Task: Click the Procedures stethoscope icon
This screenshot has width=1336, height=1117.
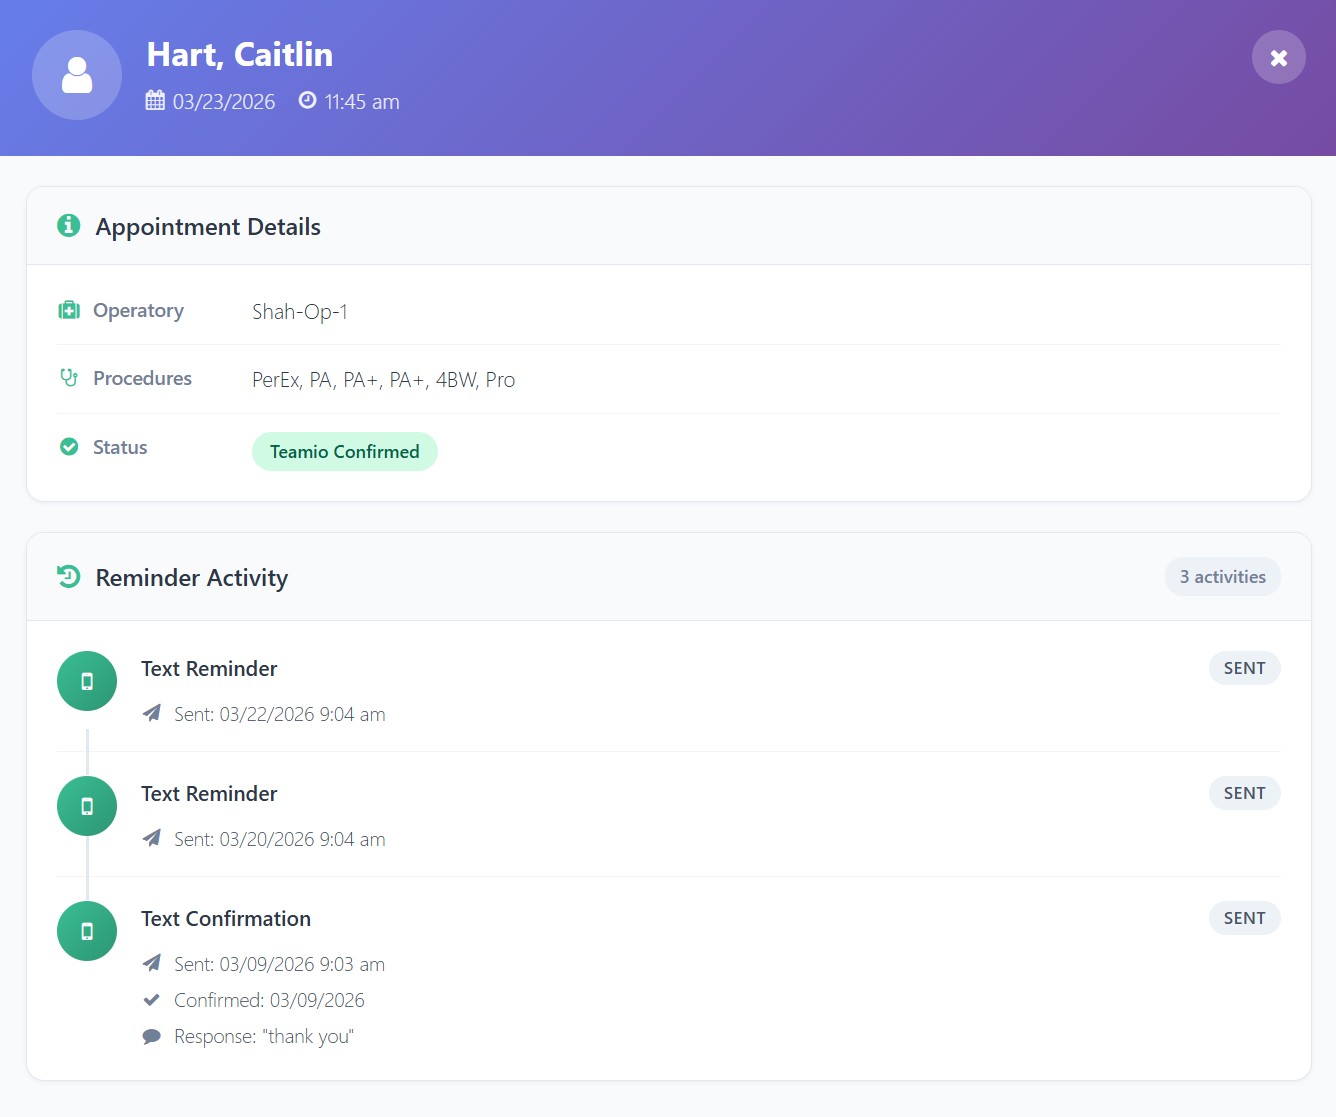Action: [69, 378]
